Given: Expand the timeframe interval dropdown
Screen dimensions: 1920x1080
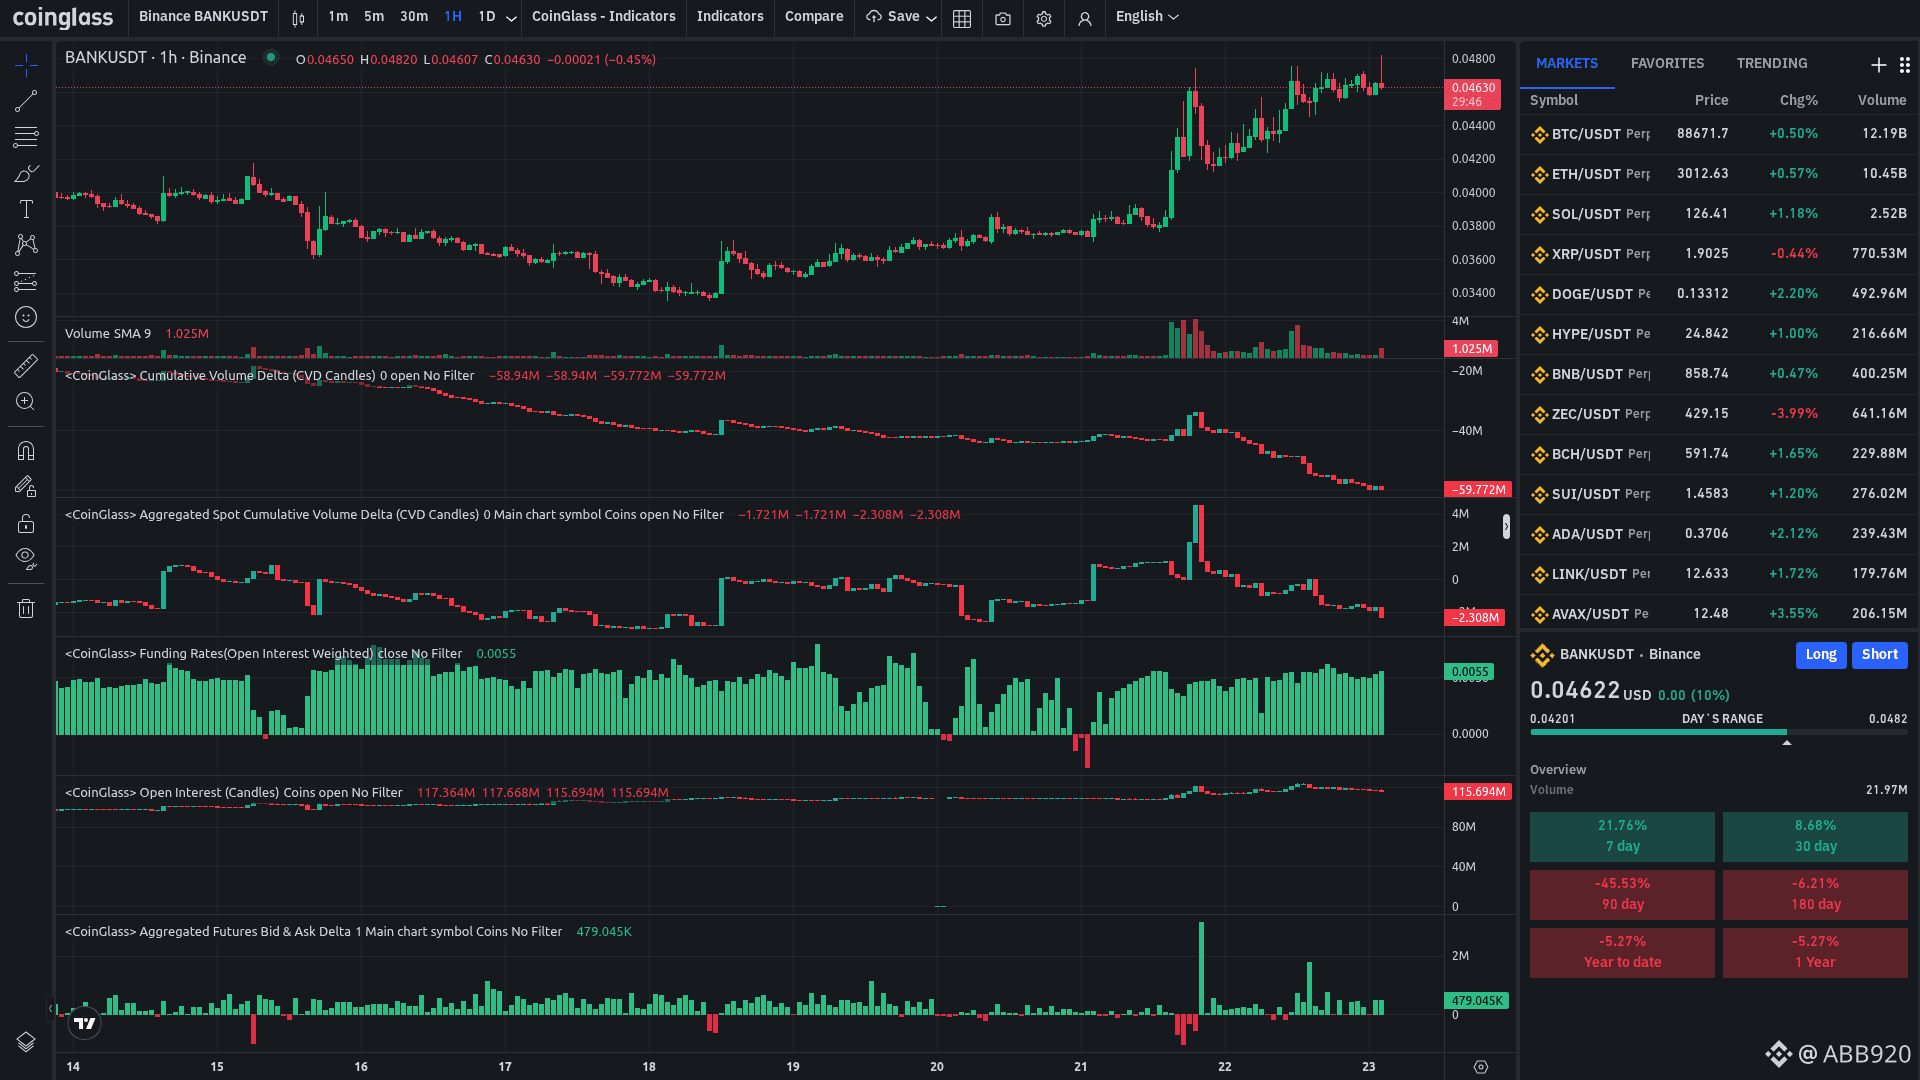Looking at the screenshot, I should [x=511, y=18].
